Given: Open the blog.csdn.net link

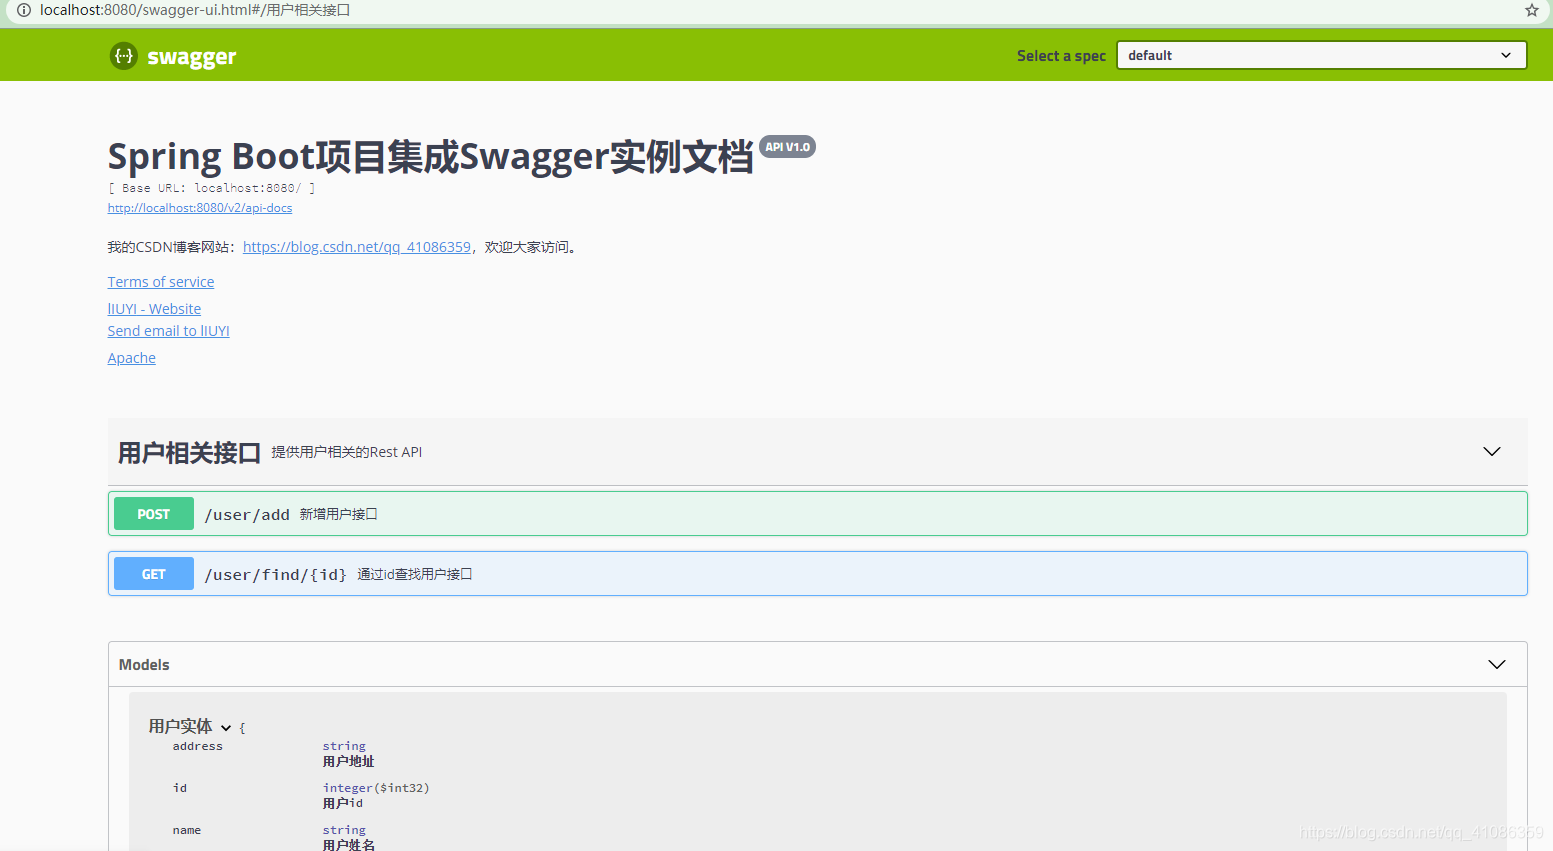Looking at the screenshot, I should point(356,247).
